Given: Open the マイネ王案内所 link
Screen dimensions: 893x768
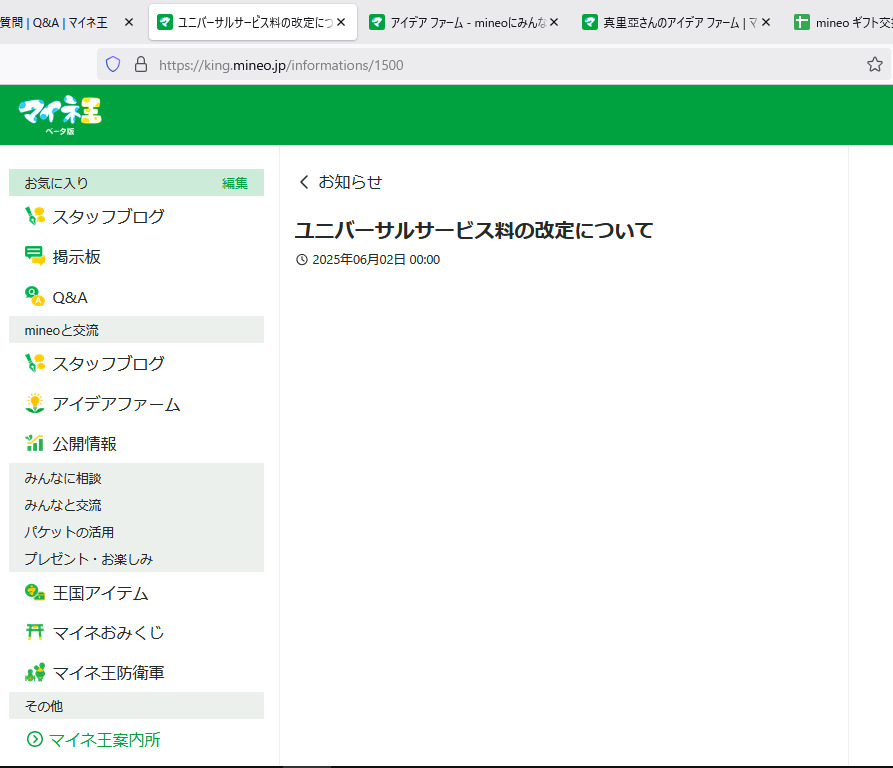Looking at the screenshot, I should (x=104, y=740).
